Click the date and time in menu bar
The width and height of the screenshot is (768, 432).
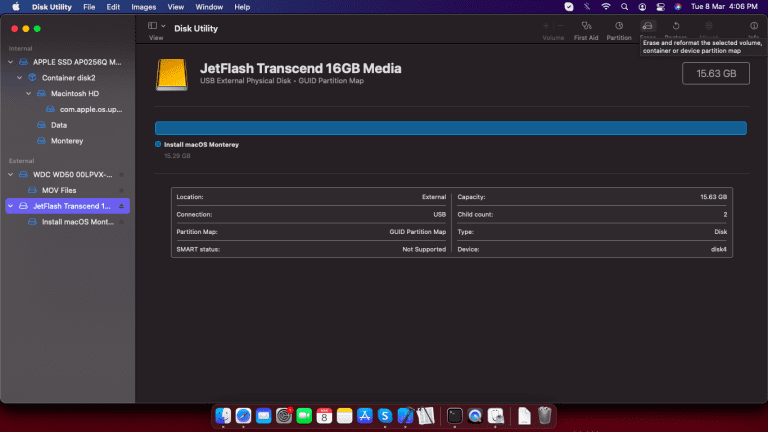tap(724, 7)
